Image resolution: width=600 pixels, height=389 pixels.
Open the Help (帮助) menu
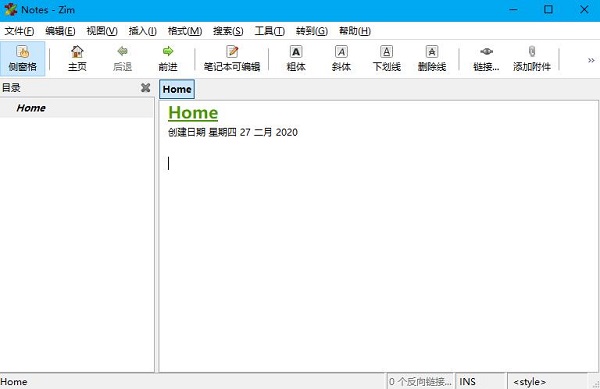tap(355, 31)
